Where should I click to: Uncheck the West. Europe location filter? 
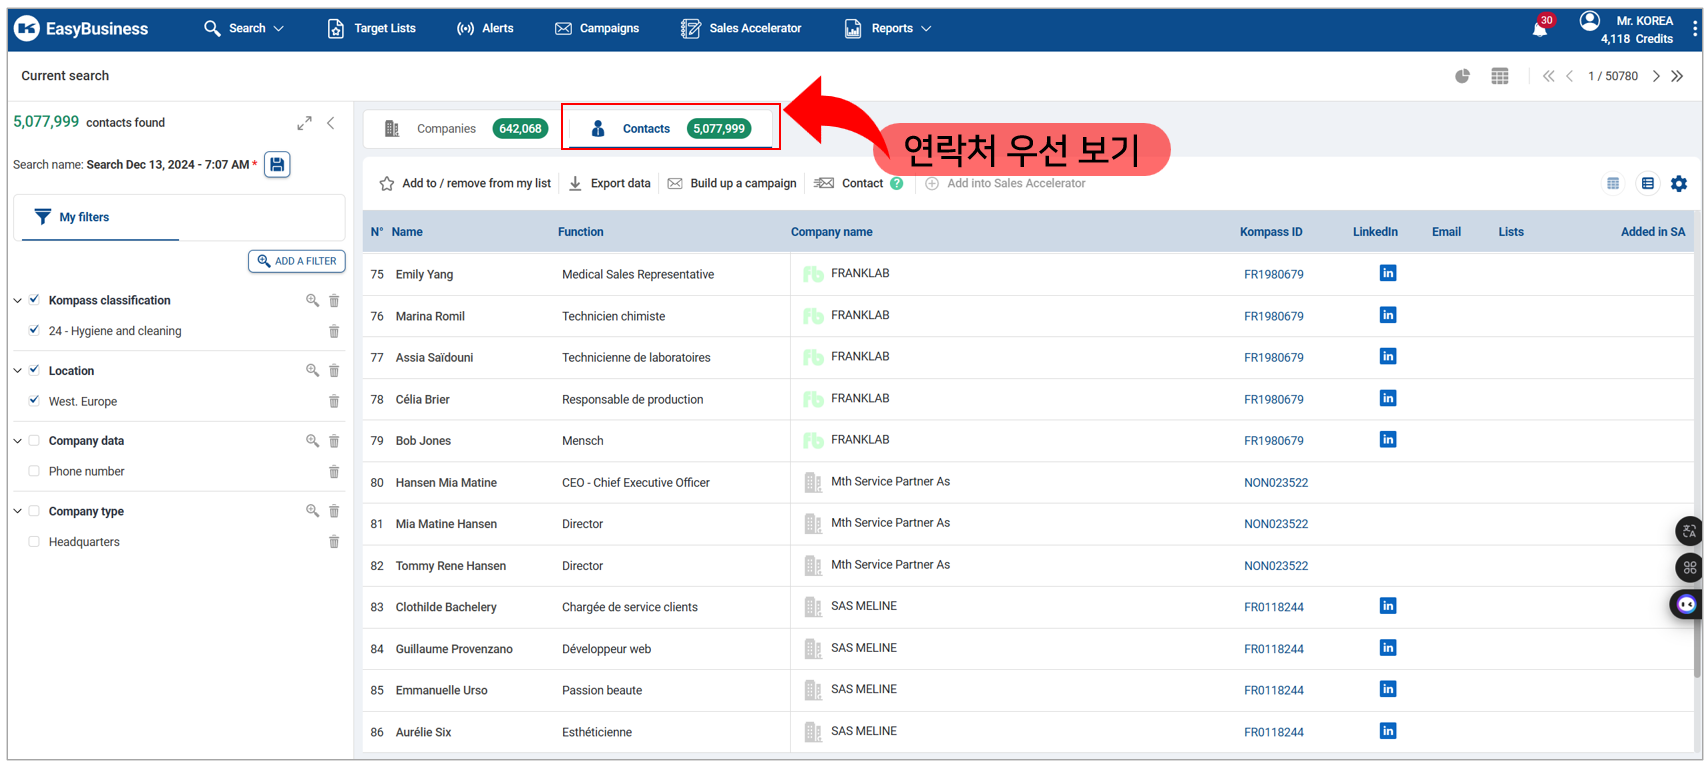(x=35, y=401)
